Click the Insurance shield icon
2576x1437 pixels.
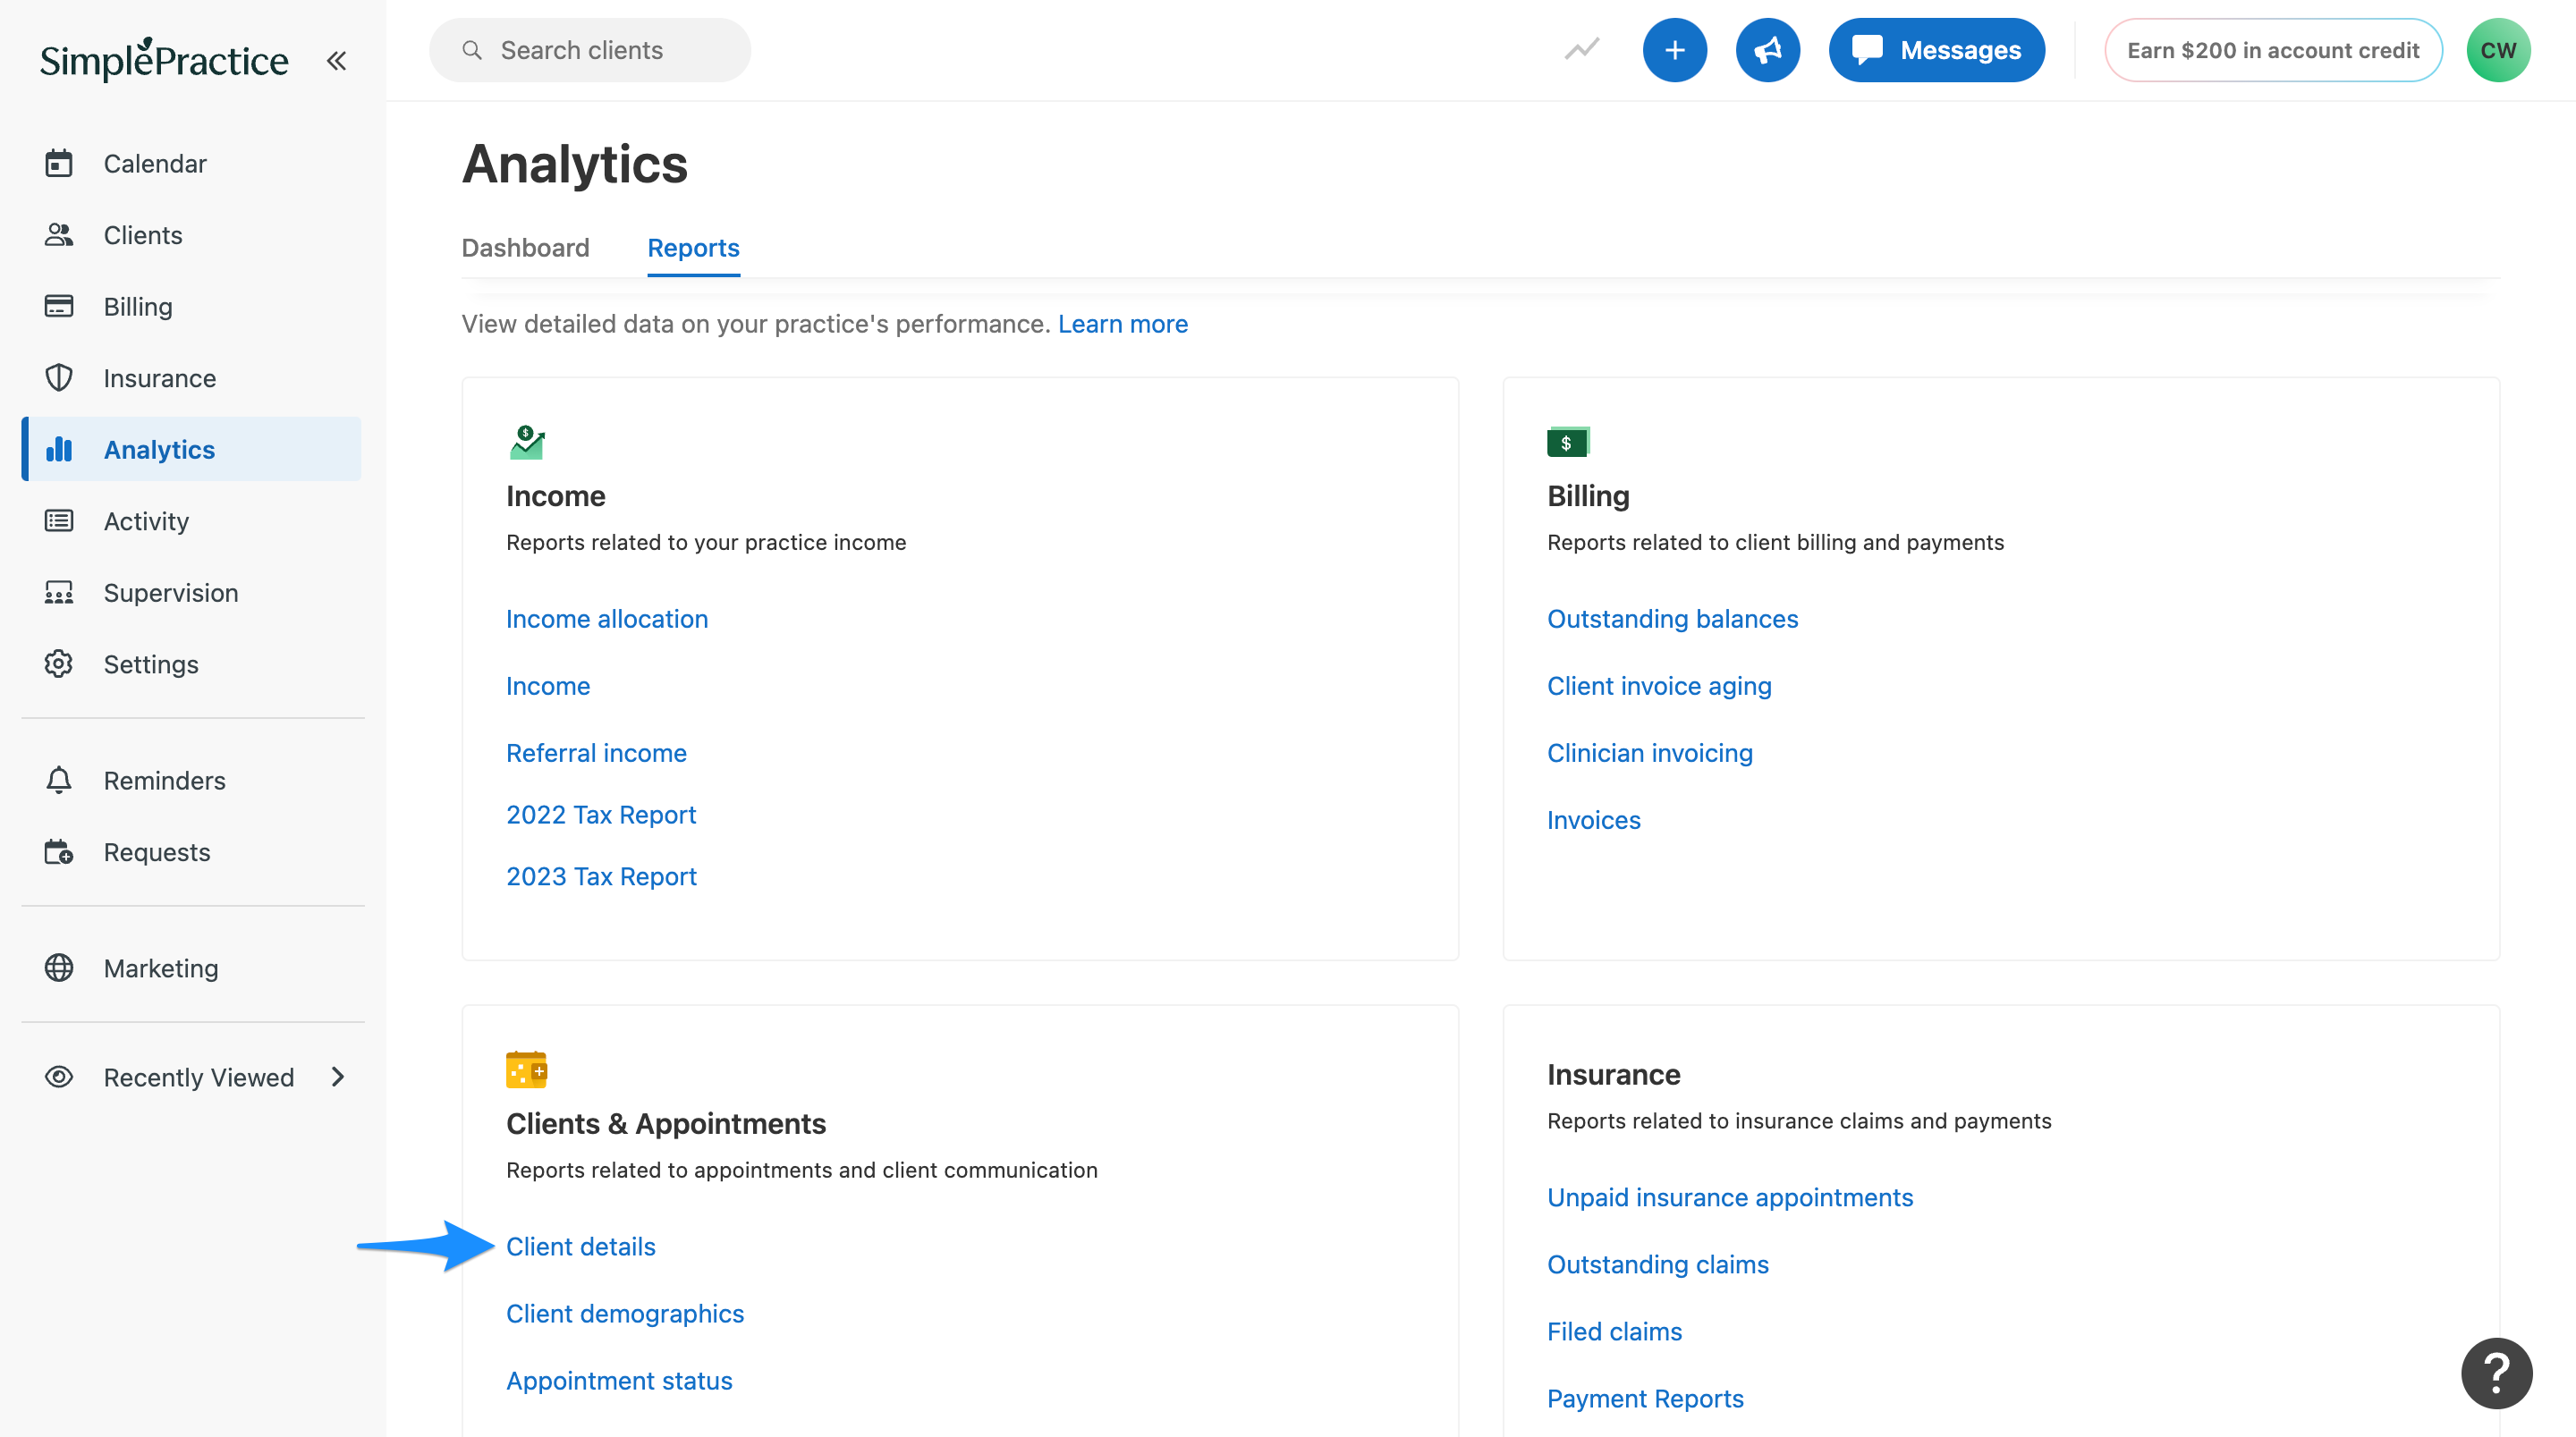[x=59, y=378]
